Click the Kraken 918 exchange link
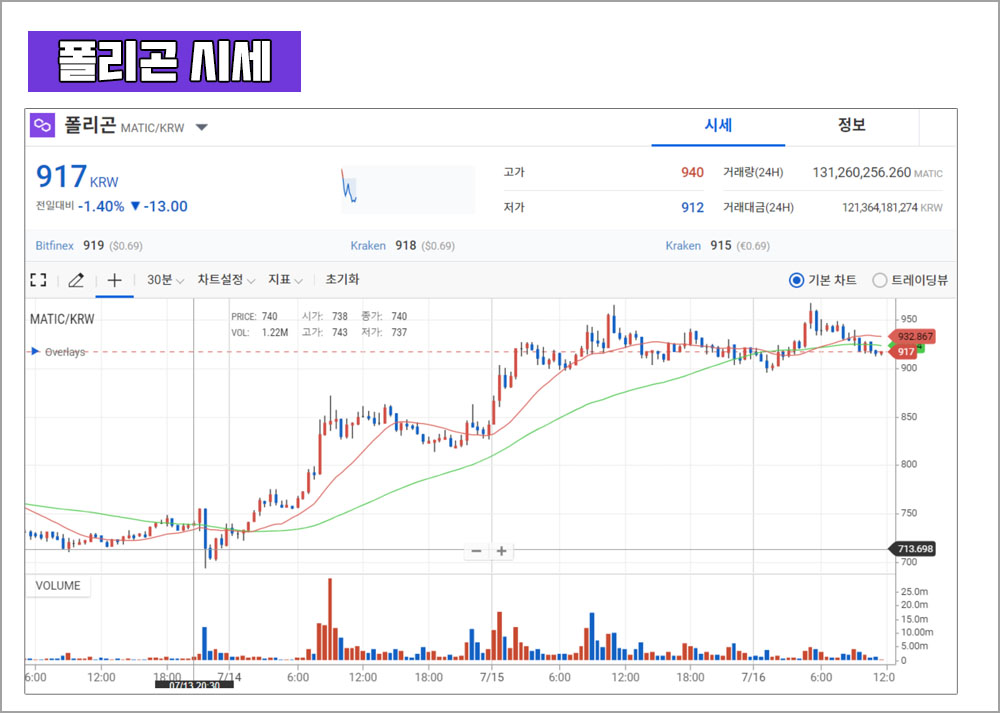The height and width of the screenshot is (713, 1000). 368,246
